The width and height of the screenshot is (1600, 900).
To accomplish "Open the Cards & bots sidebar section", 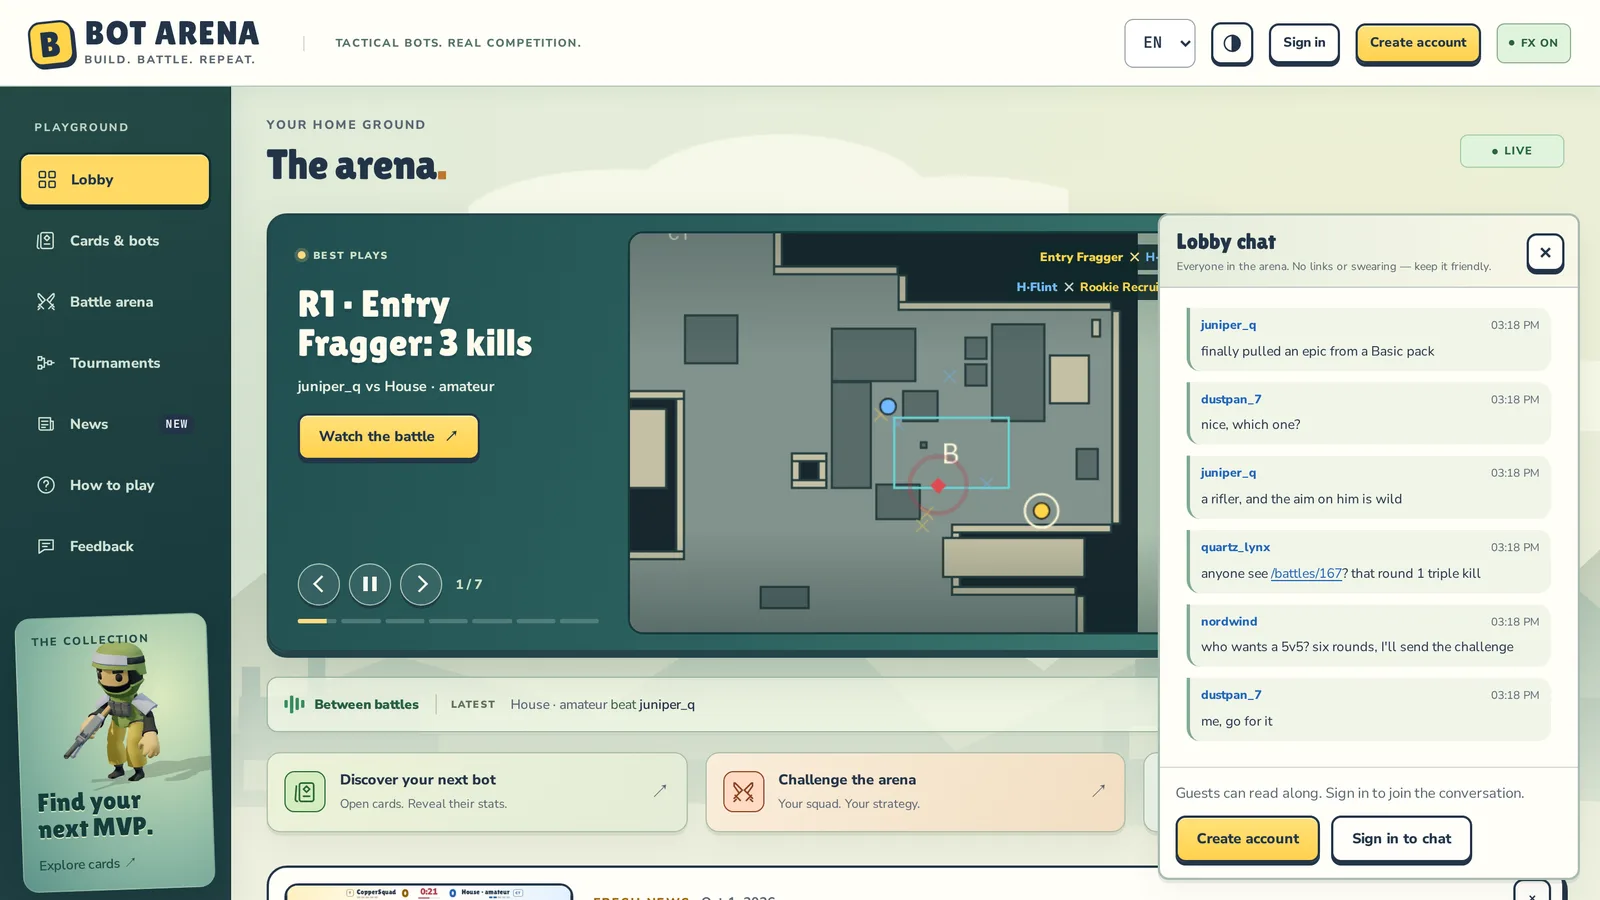I will (x=115, y=241).
